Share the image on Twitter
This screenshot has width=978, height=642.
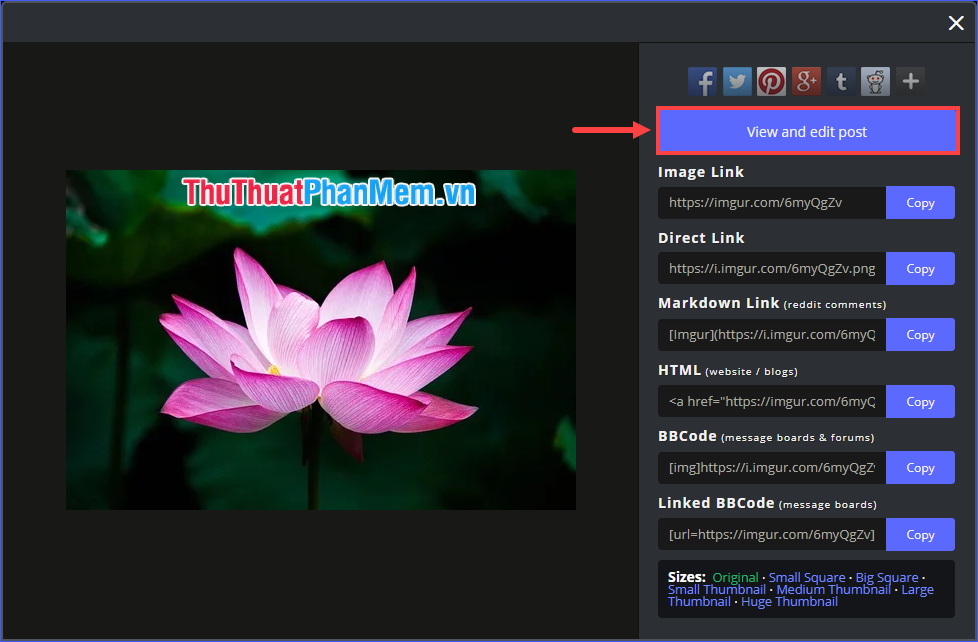click(737, 81)
